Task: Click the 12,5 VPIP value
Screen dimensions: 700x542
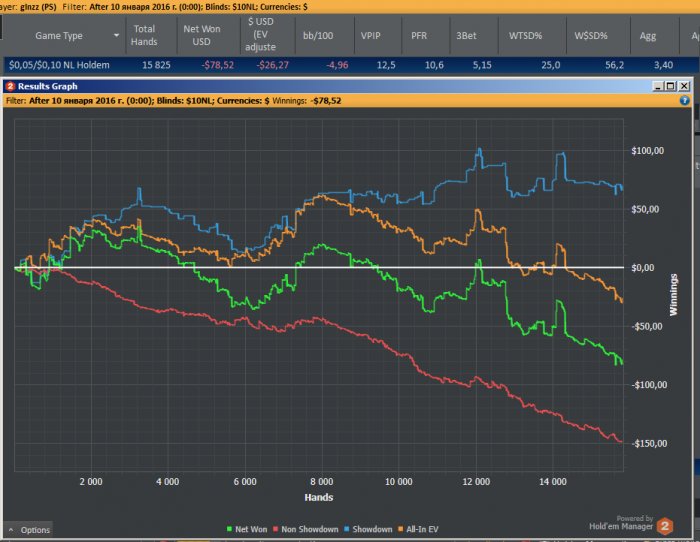Action: click(x=386, y=65)
